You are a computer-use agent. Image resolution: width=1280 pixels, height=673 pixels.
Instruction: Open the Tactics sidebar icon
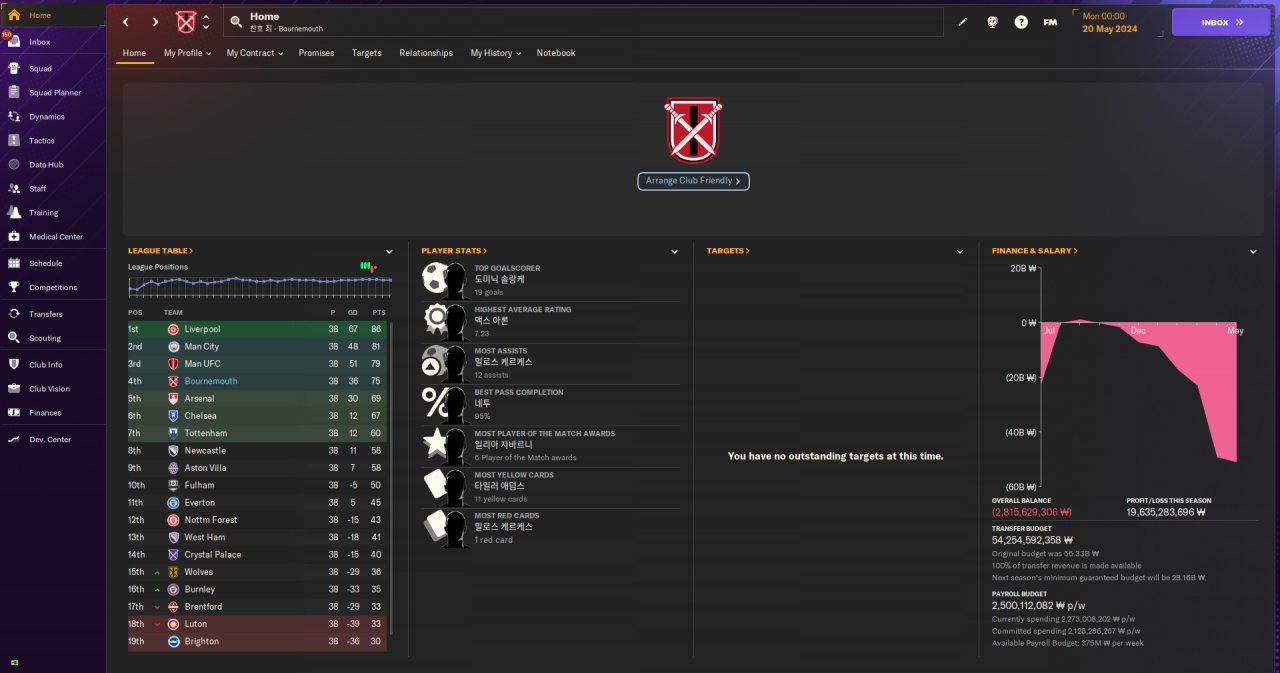[x=14, y=140]
